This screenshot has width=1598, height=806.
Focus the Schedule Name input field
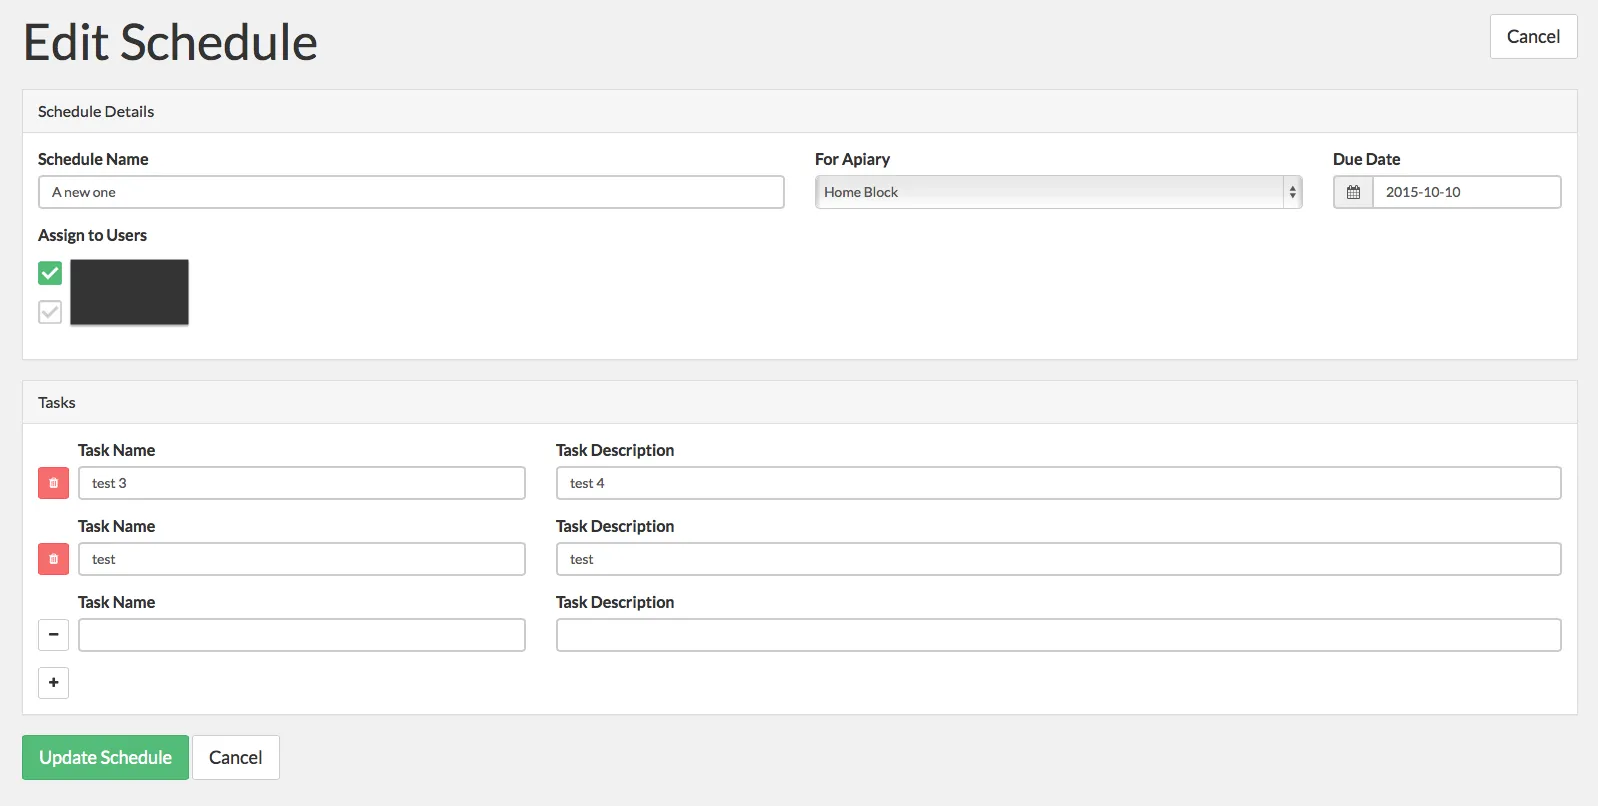(411, 192)
